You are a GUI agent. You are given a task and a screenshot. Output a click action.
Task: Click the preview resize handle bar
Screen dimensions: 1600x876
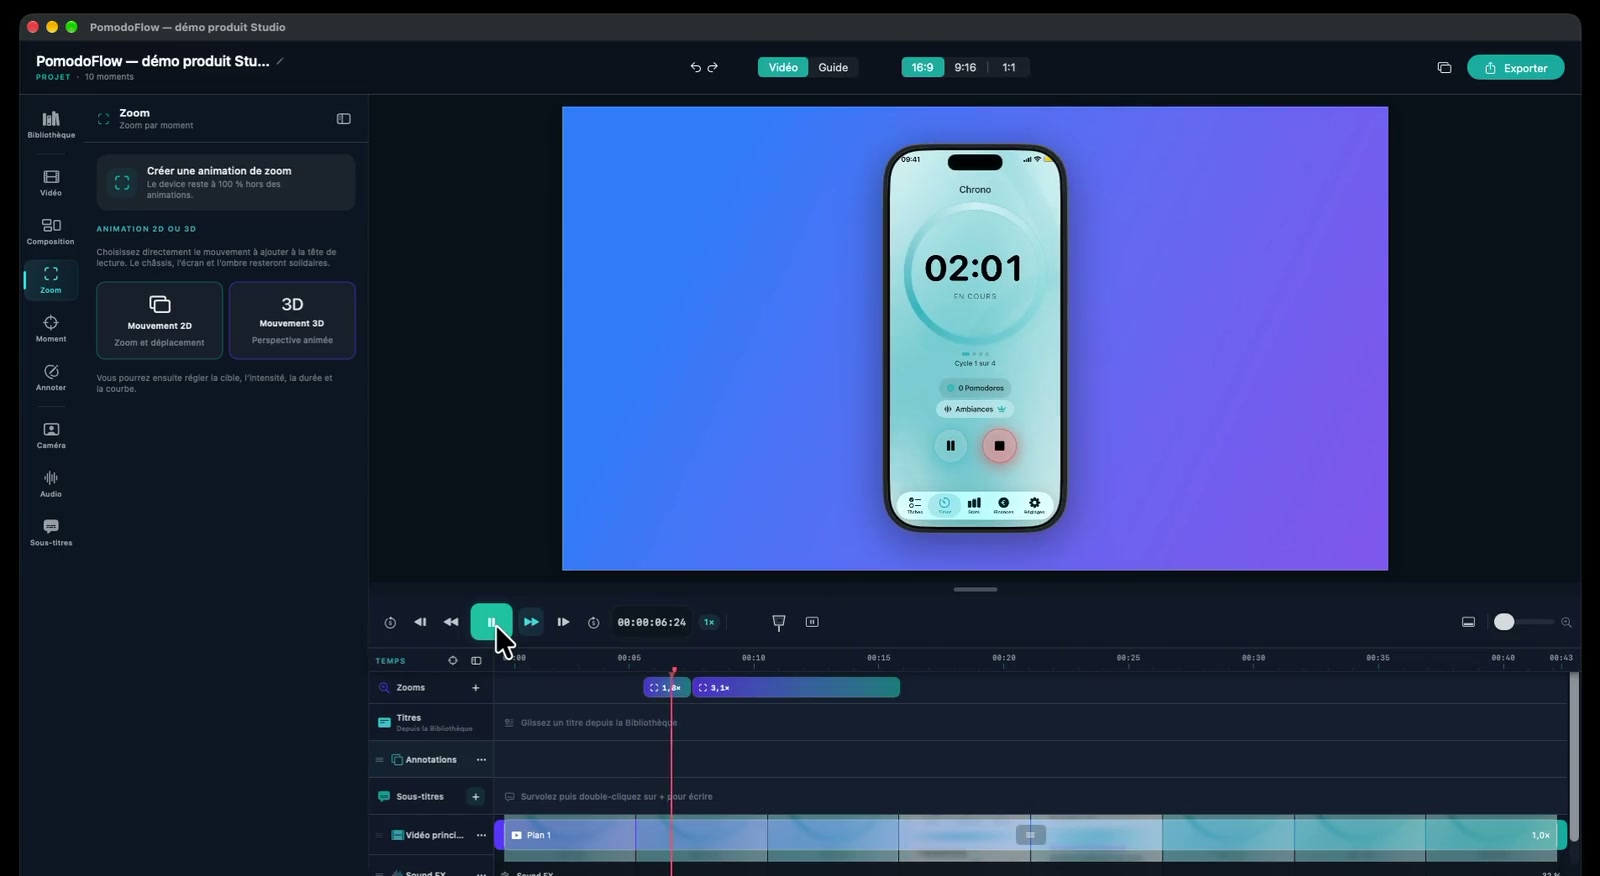coord(975,590)
